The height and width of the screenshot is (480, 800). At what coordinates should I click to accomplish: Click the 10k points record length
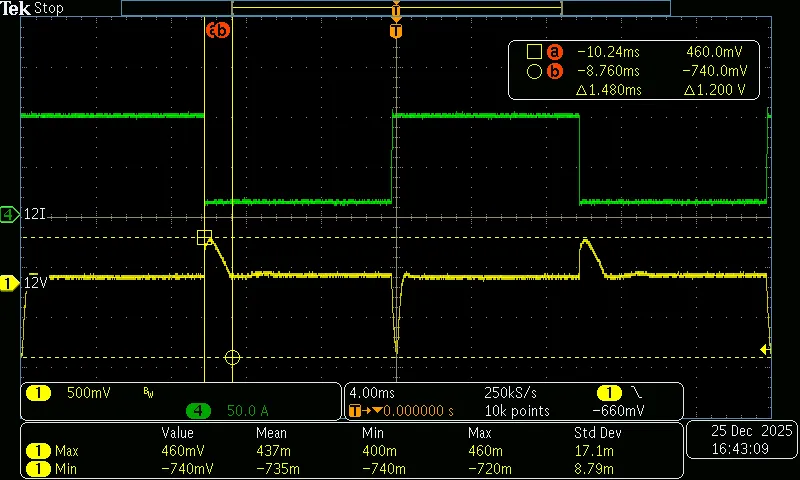tap(517, 411)
